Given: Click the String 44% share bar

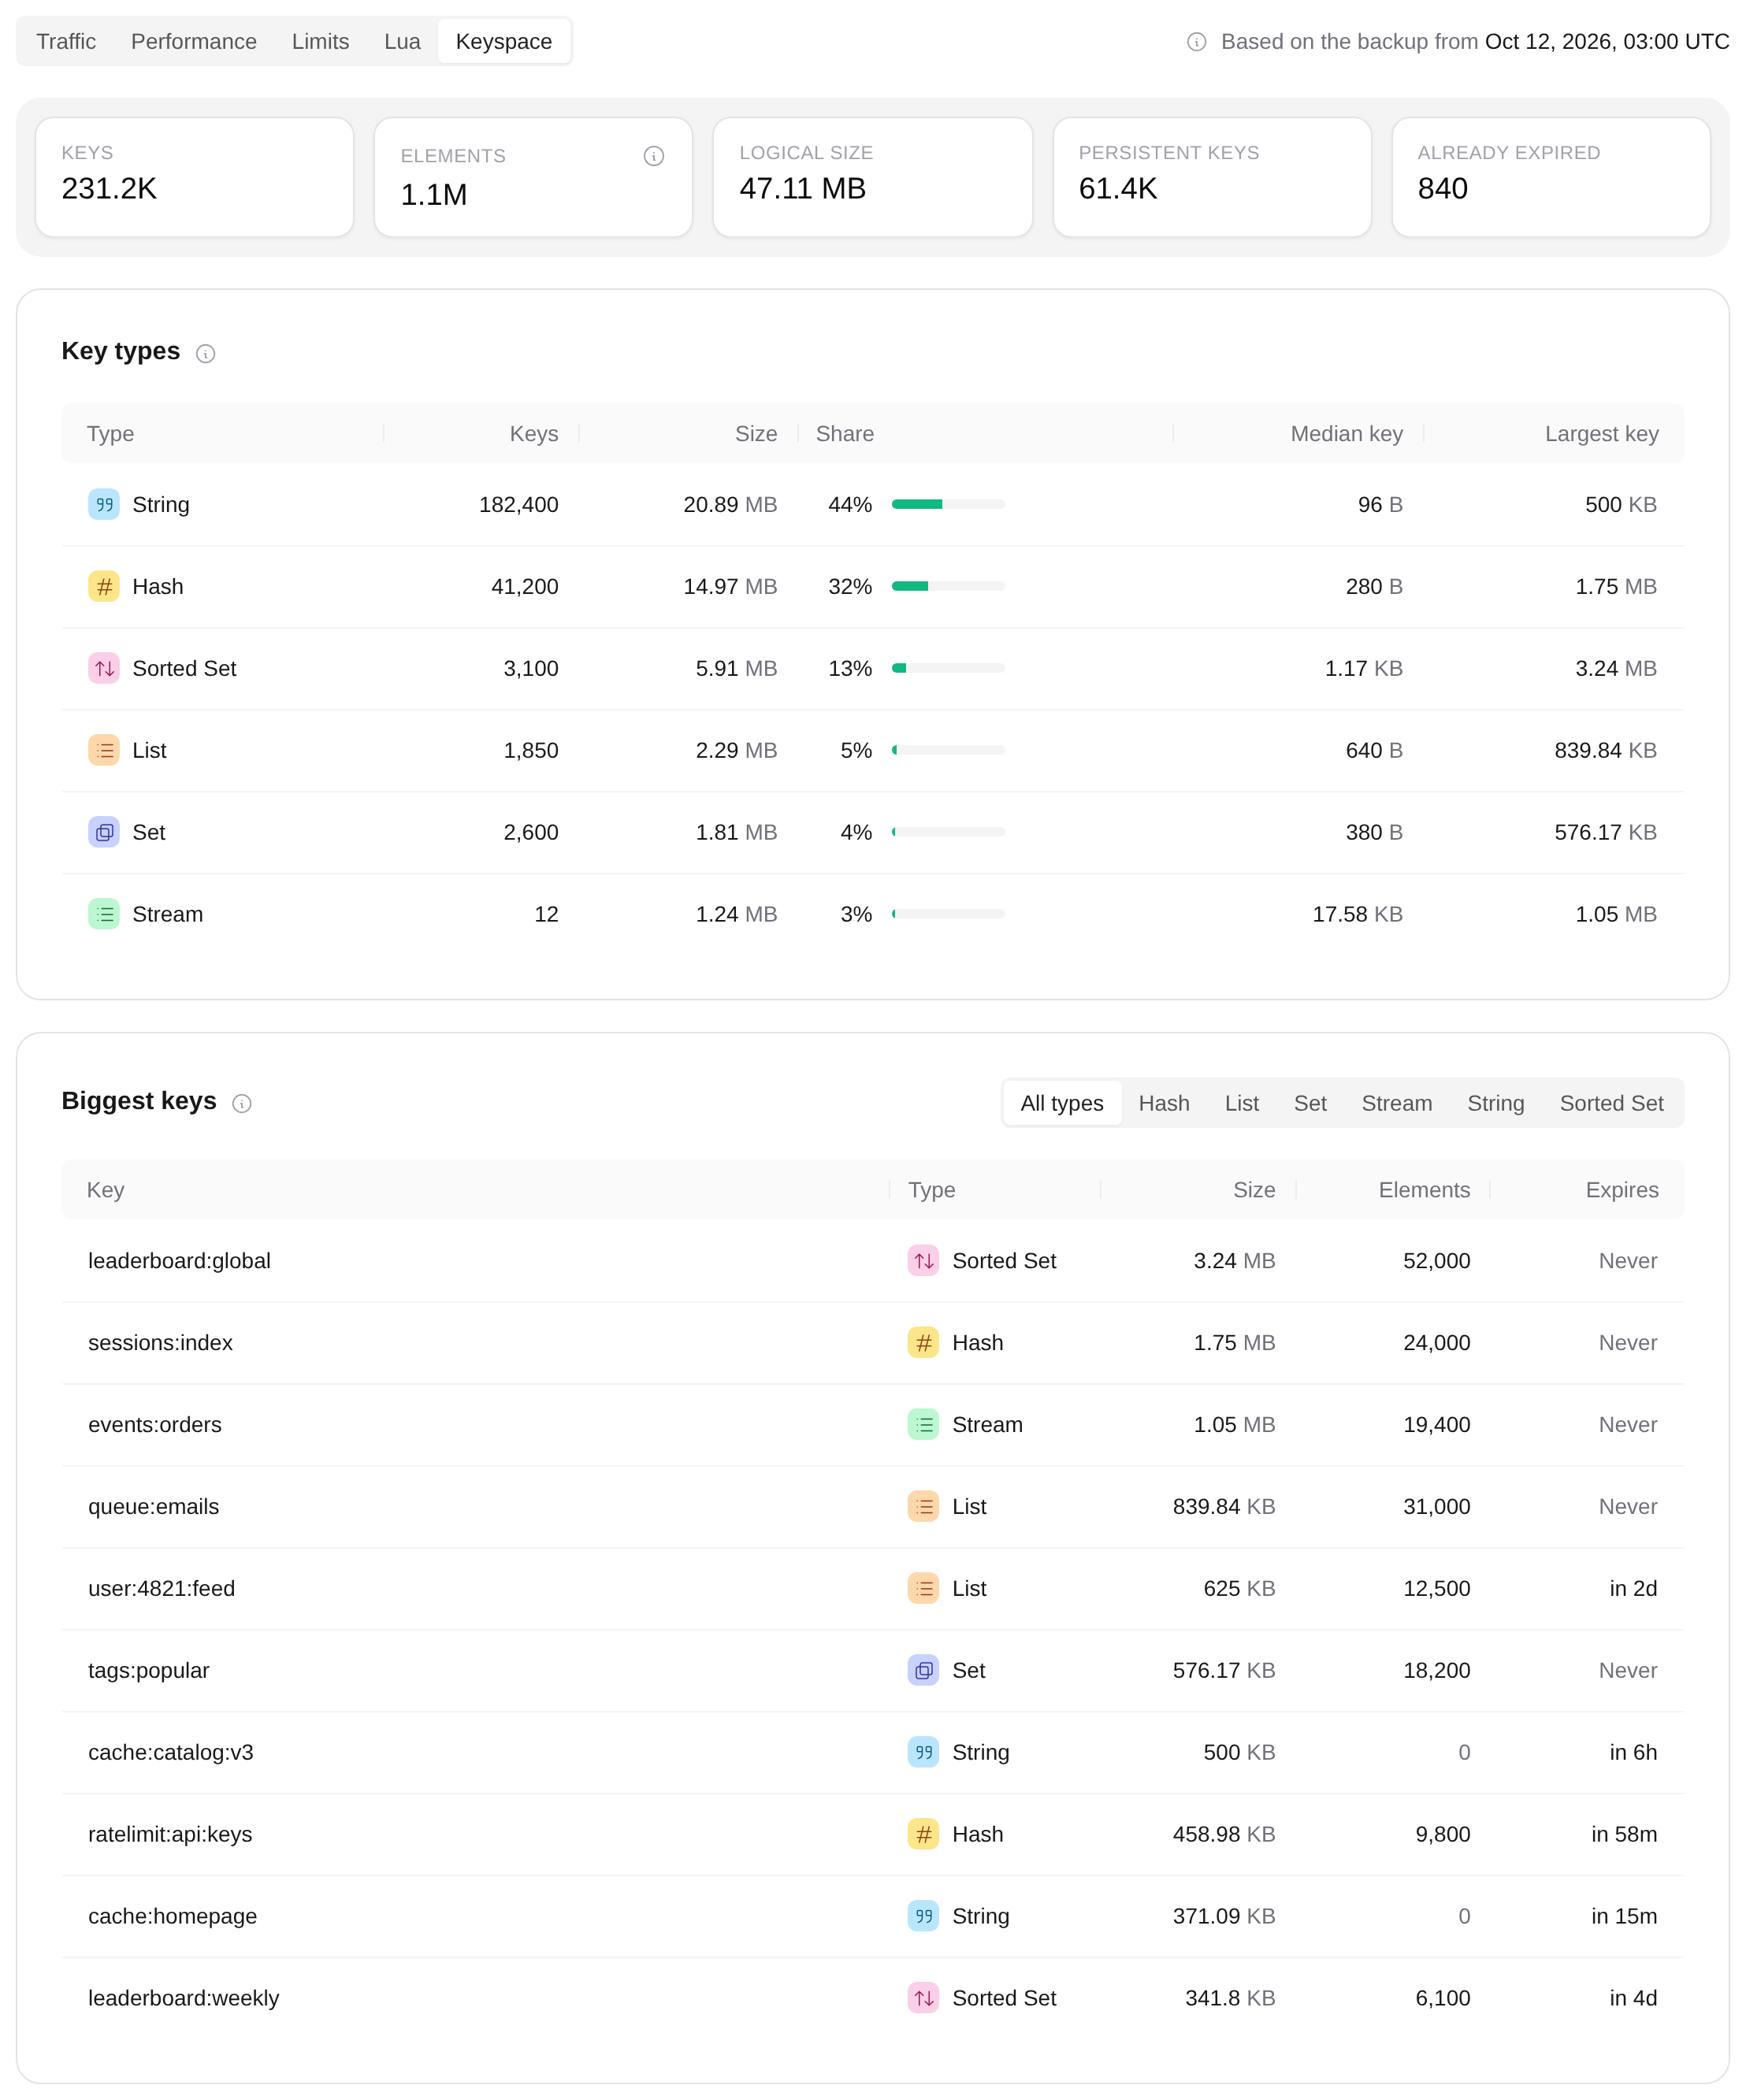Looking at the screenshot, I should point(948,505).
